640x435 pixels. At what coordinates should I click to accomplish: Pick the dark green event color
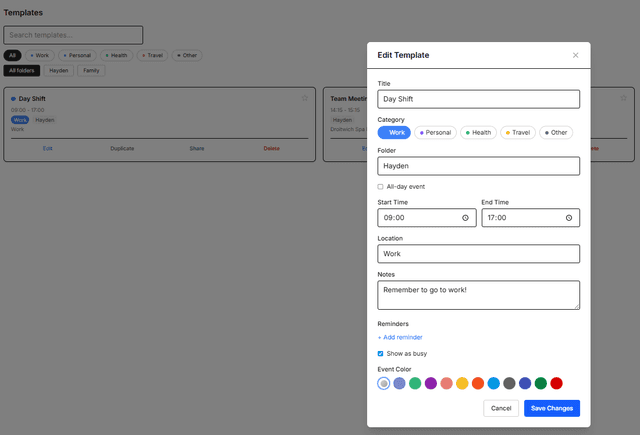click(x=541, y=383)
